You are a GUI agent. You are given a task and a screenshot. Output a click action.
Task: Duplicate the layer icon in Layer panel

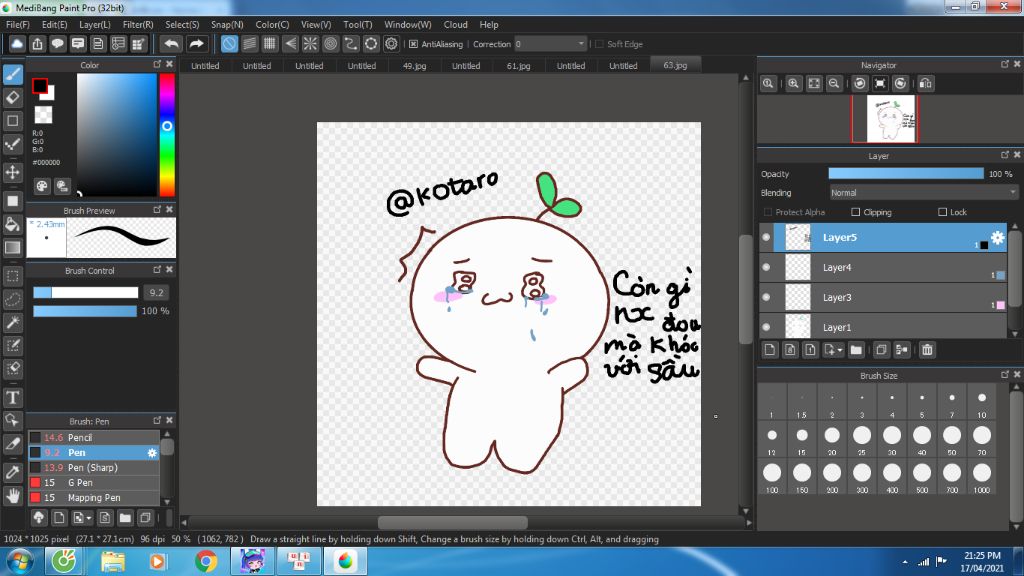(881, 350)
